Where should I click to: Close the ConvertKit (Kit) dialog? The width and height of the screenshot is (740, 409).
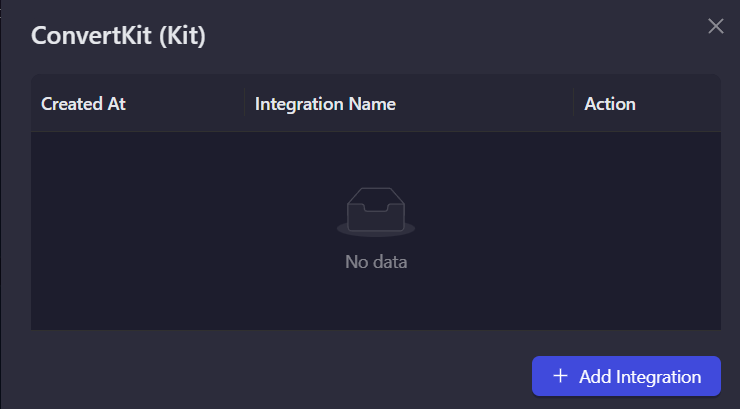coord(716,26)
